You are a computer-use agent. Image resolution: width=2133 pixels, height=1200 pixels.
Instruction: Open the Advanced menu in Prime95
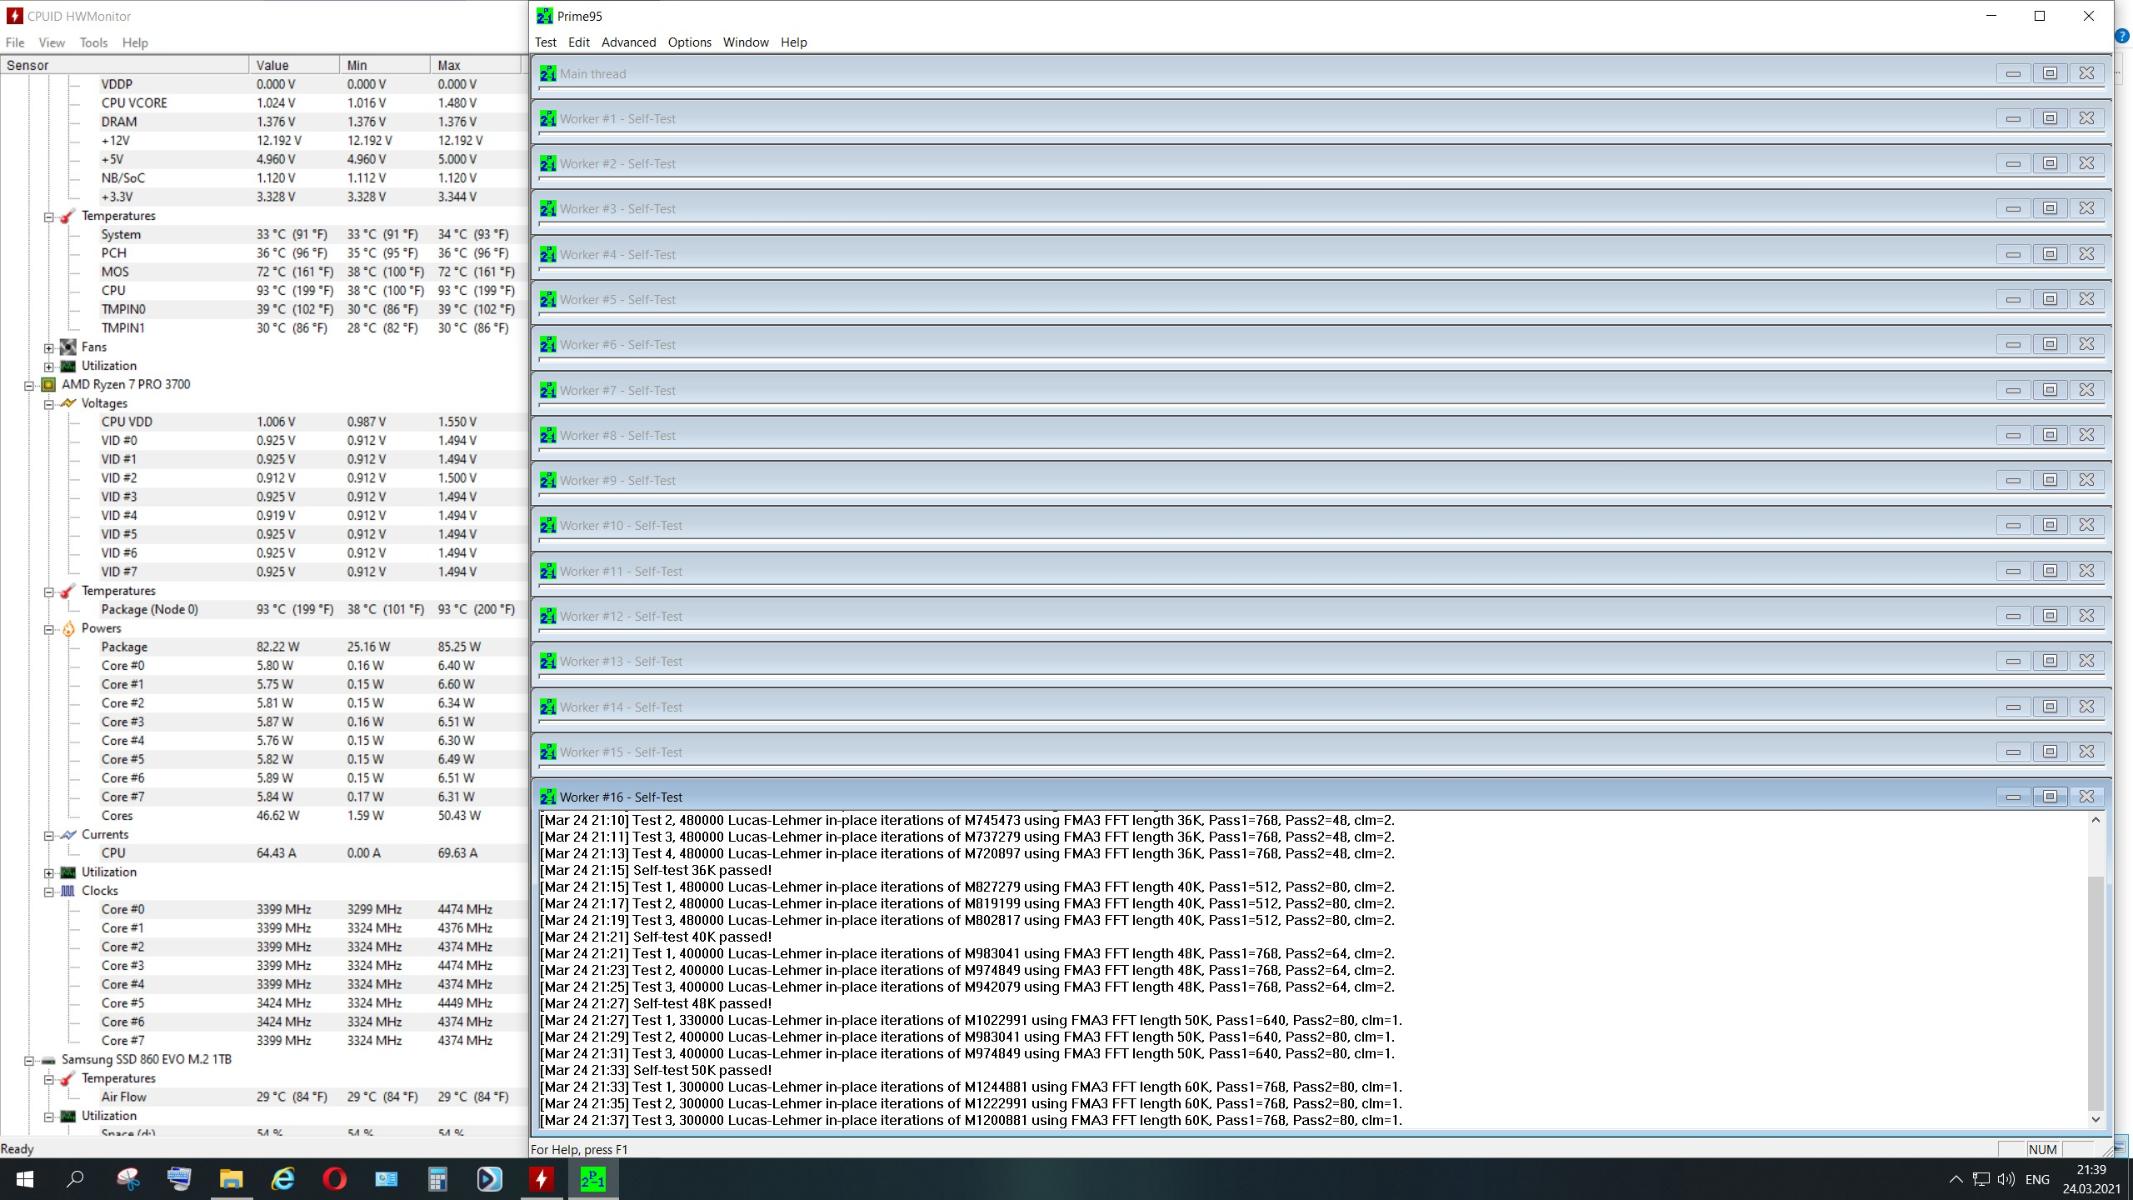628,42
